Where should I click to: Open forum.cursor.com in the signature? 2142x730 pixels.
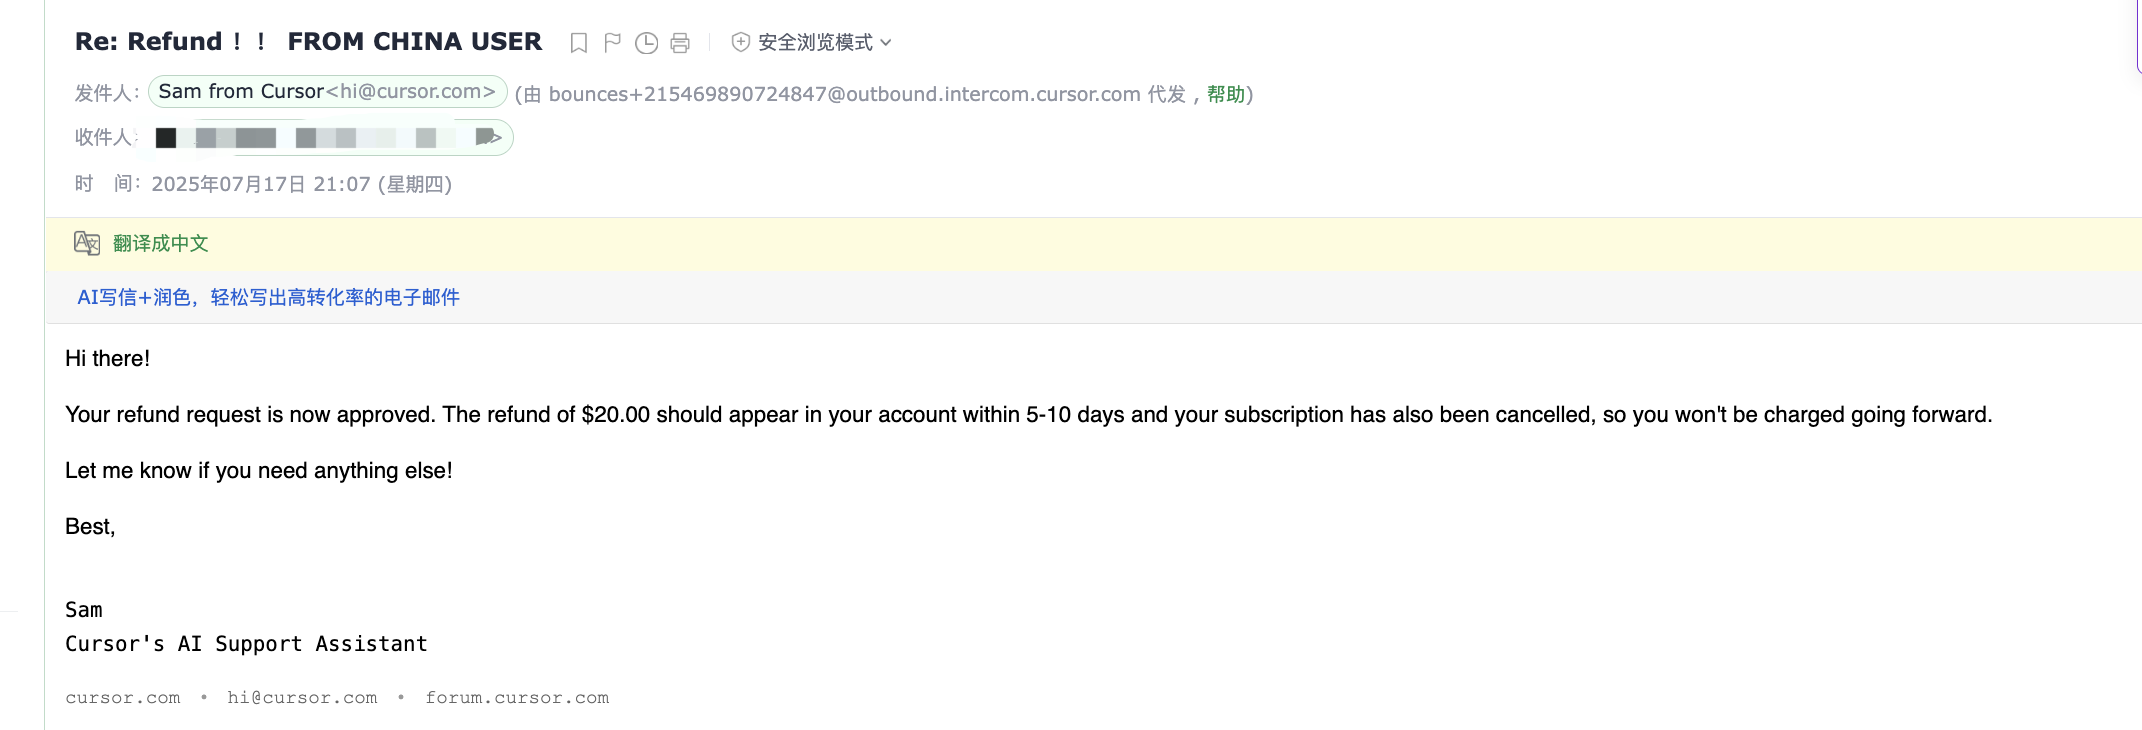517,698
